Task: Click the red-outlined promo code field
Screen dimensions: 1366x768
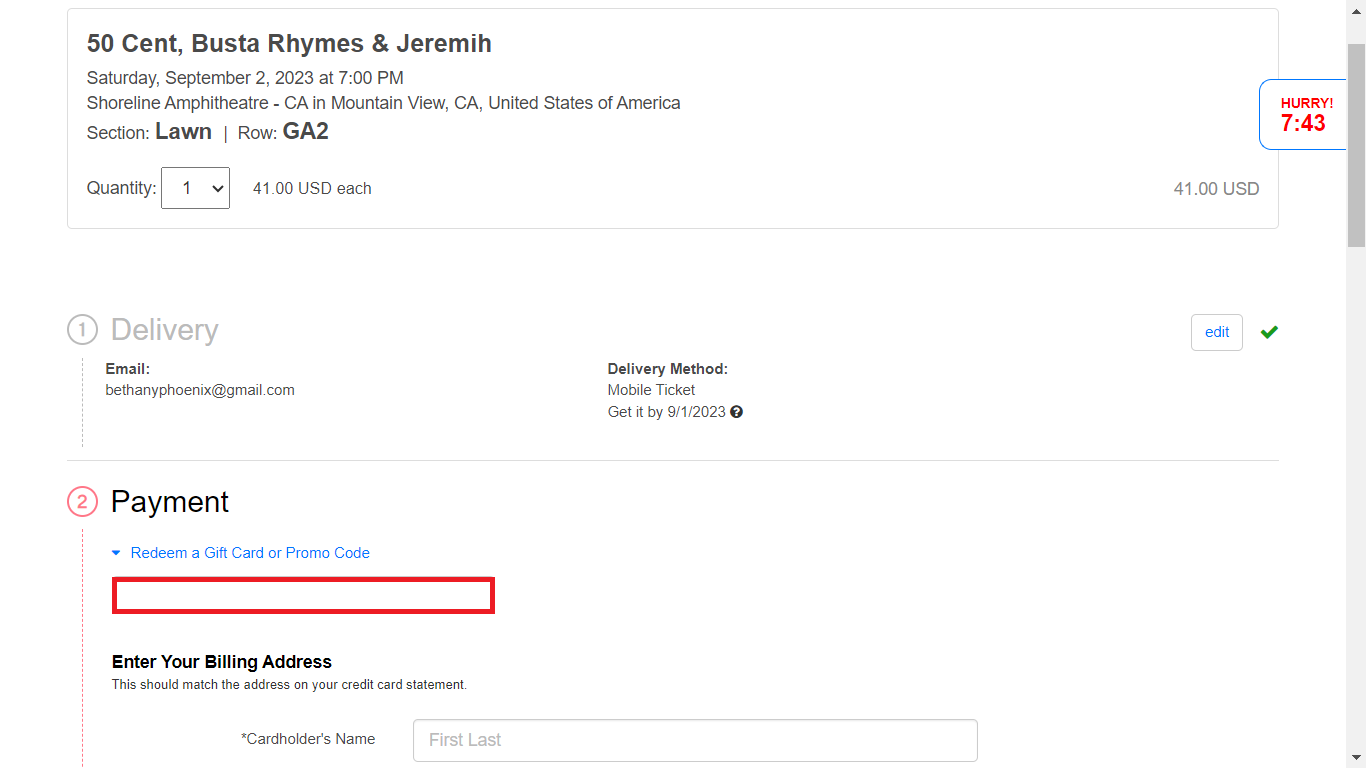Action: [x=303, y=595]
